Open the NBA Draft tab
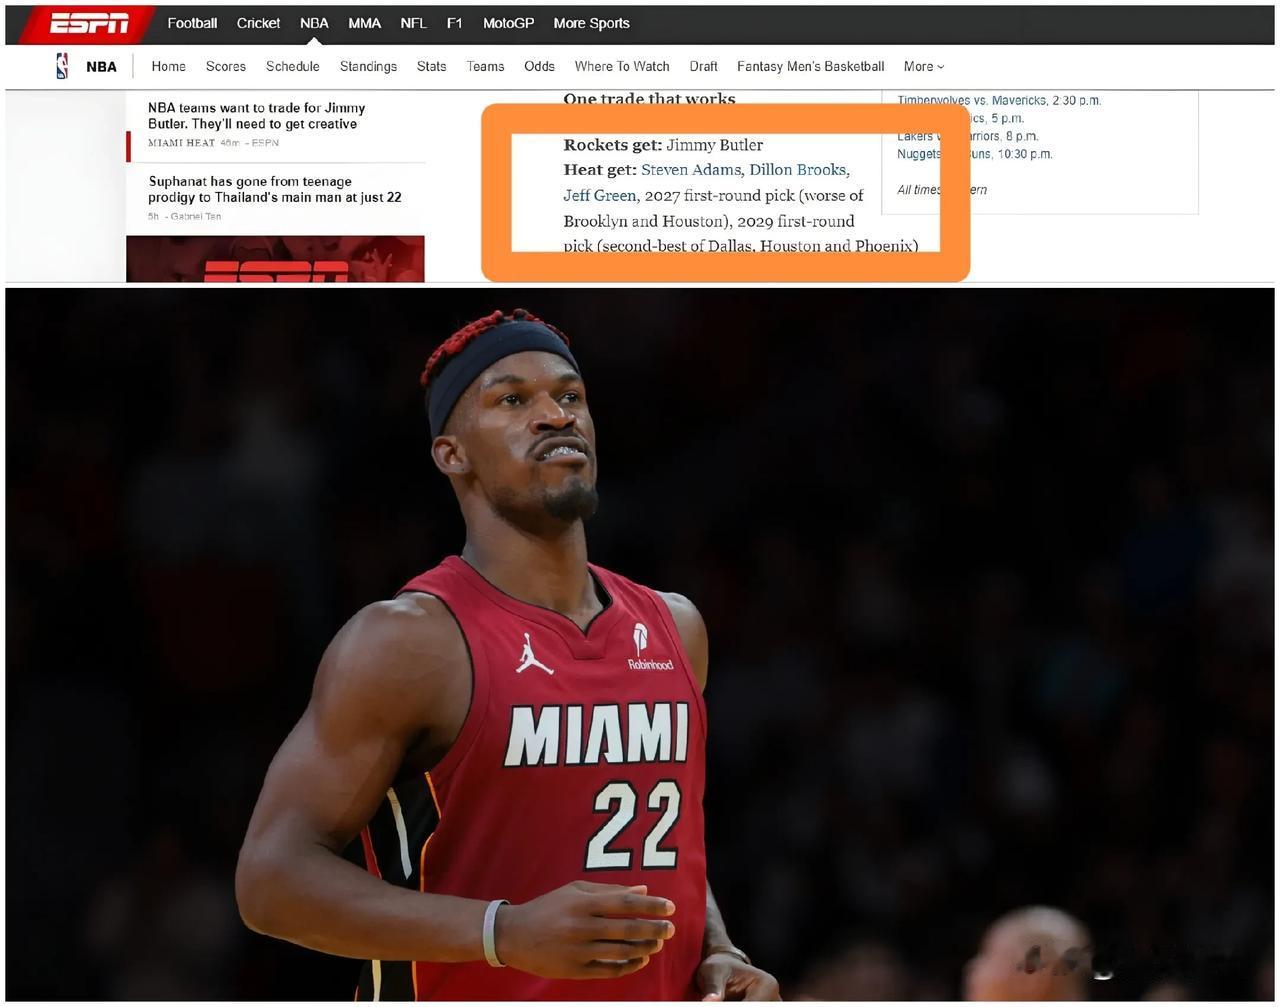Screen dimensions: 1280x1007 pyautogui.click(x=703, y=66)
